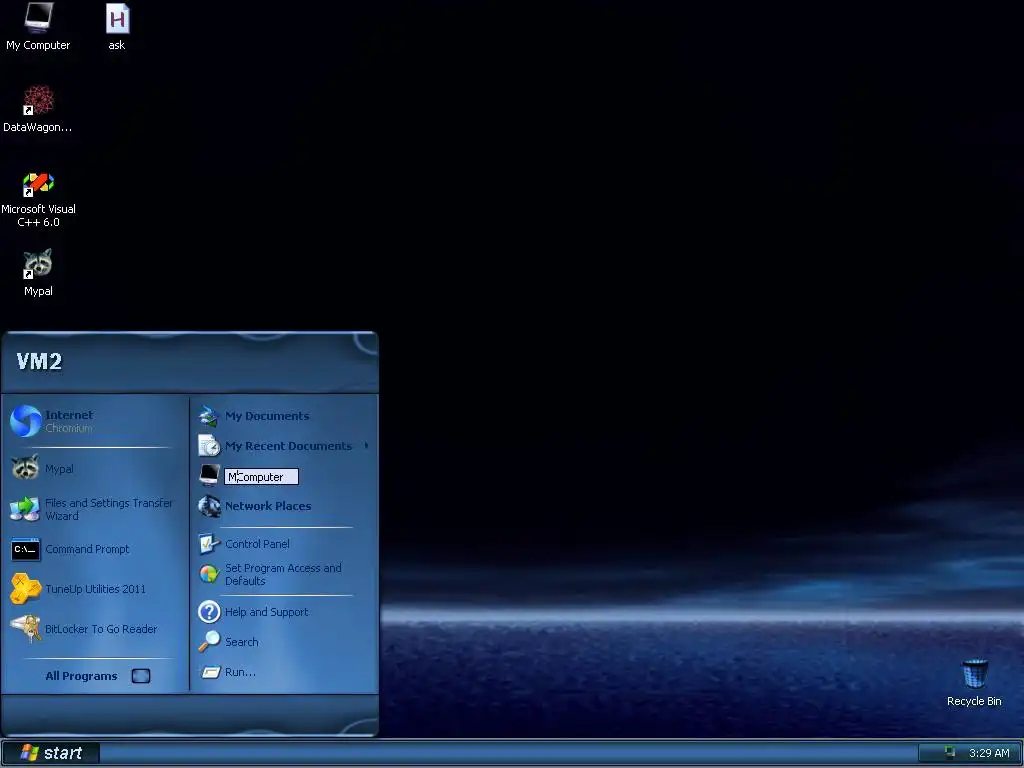The image size is (1024, 768).
Task: Click the VM2 user name header
Action: click(x=39, y=361)
